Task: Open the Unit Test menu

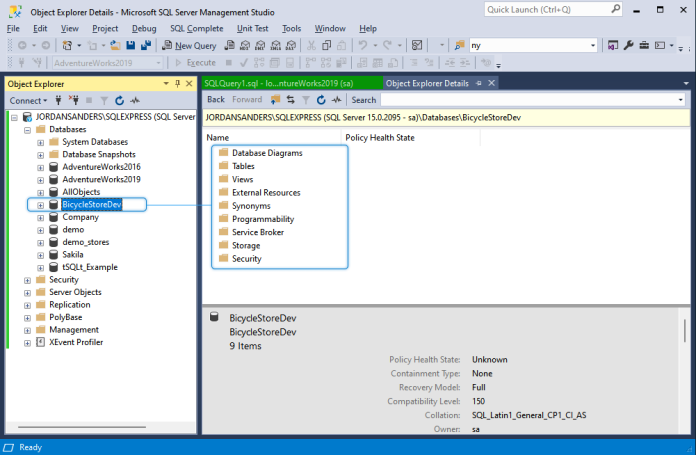Action: point(253,28)
